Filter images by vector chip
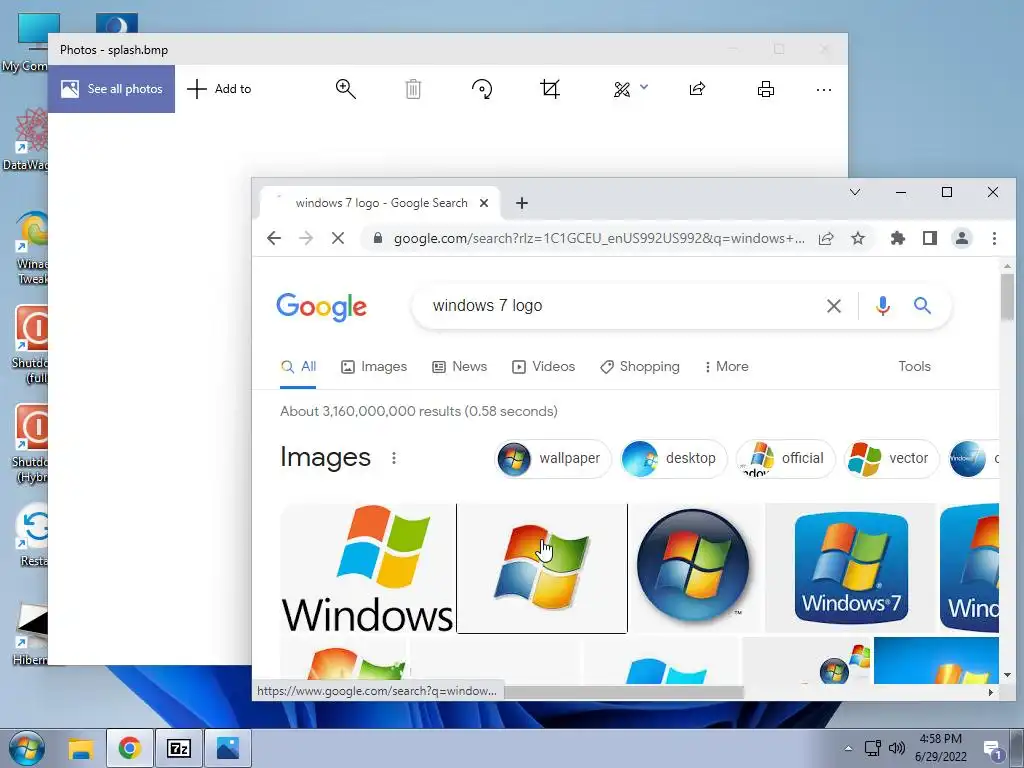 pyautogui.click(x=891, y=458)
